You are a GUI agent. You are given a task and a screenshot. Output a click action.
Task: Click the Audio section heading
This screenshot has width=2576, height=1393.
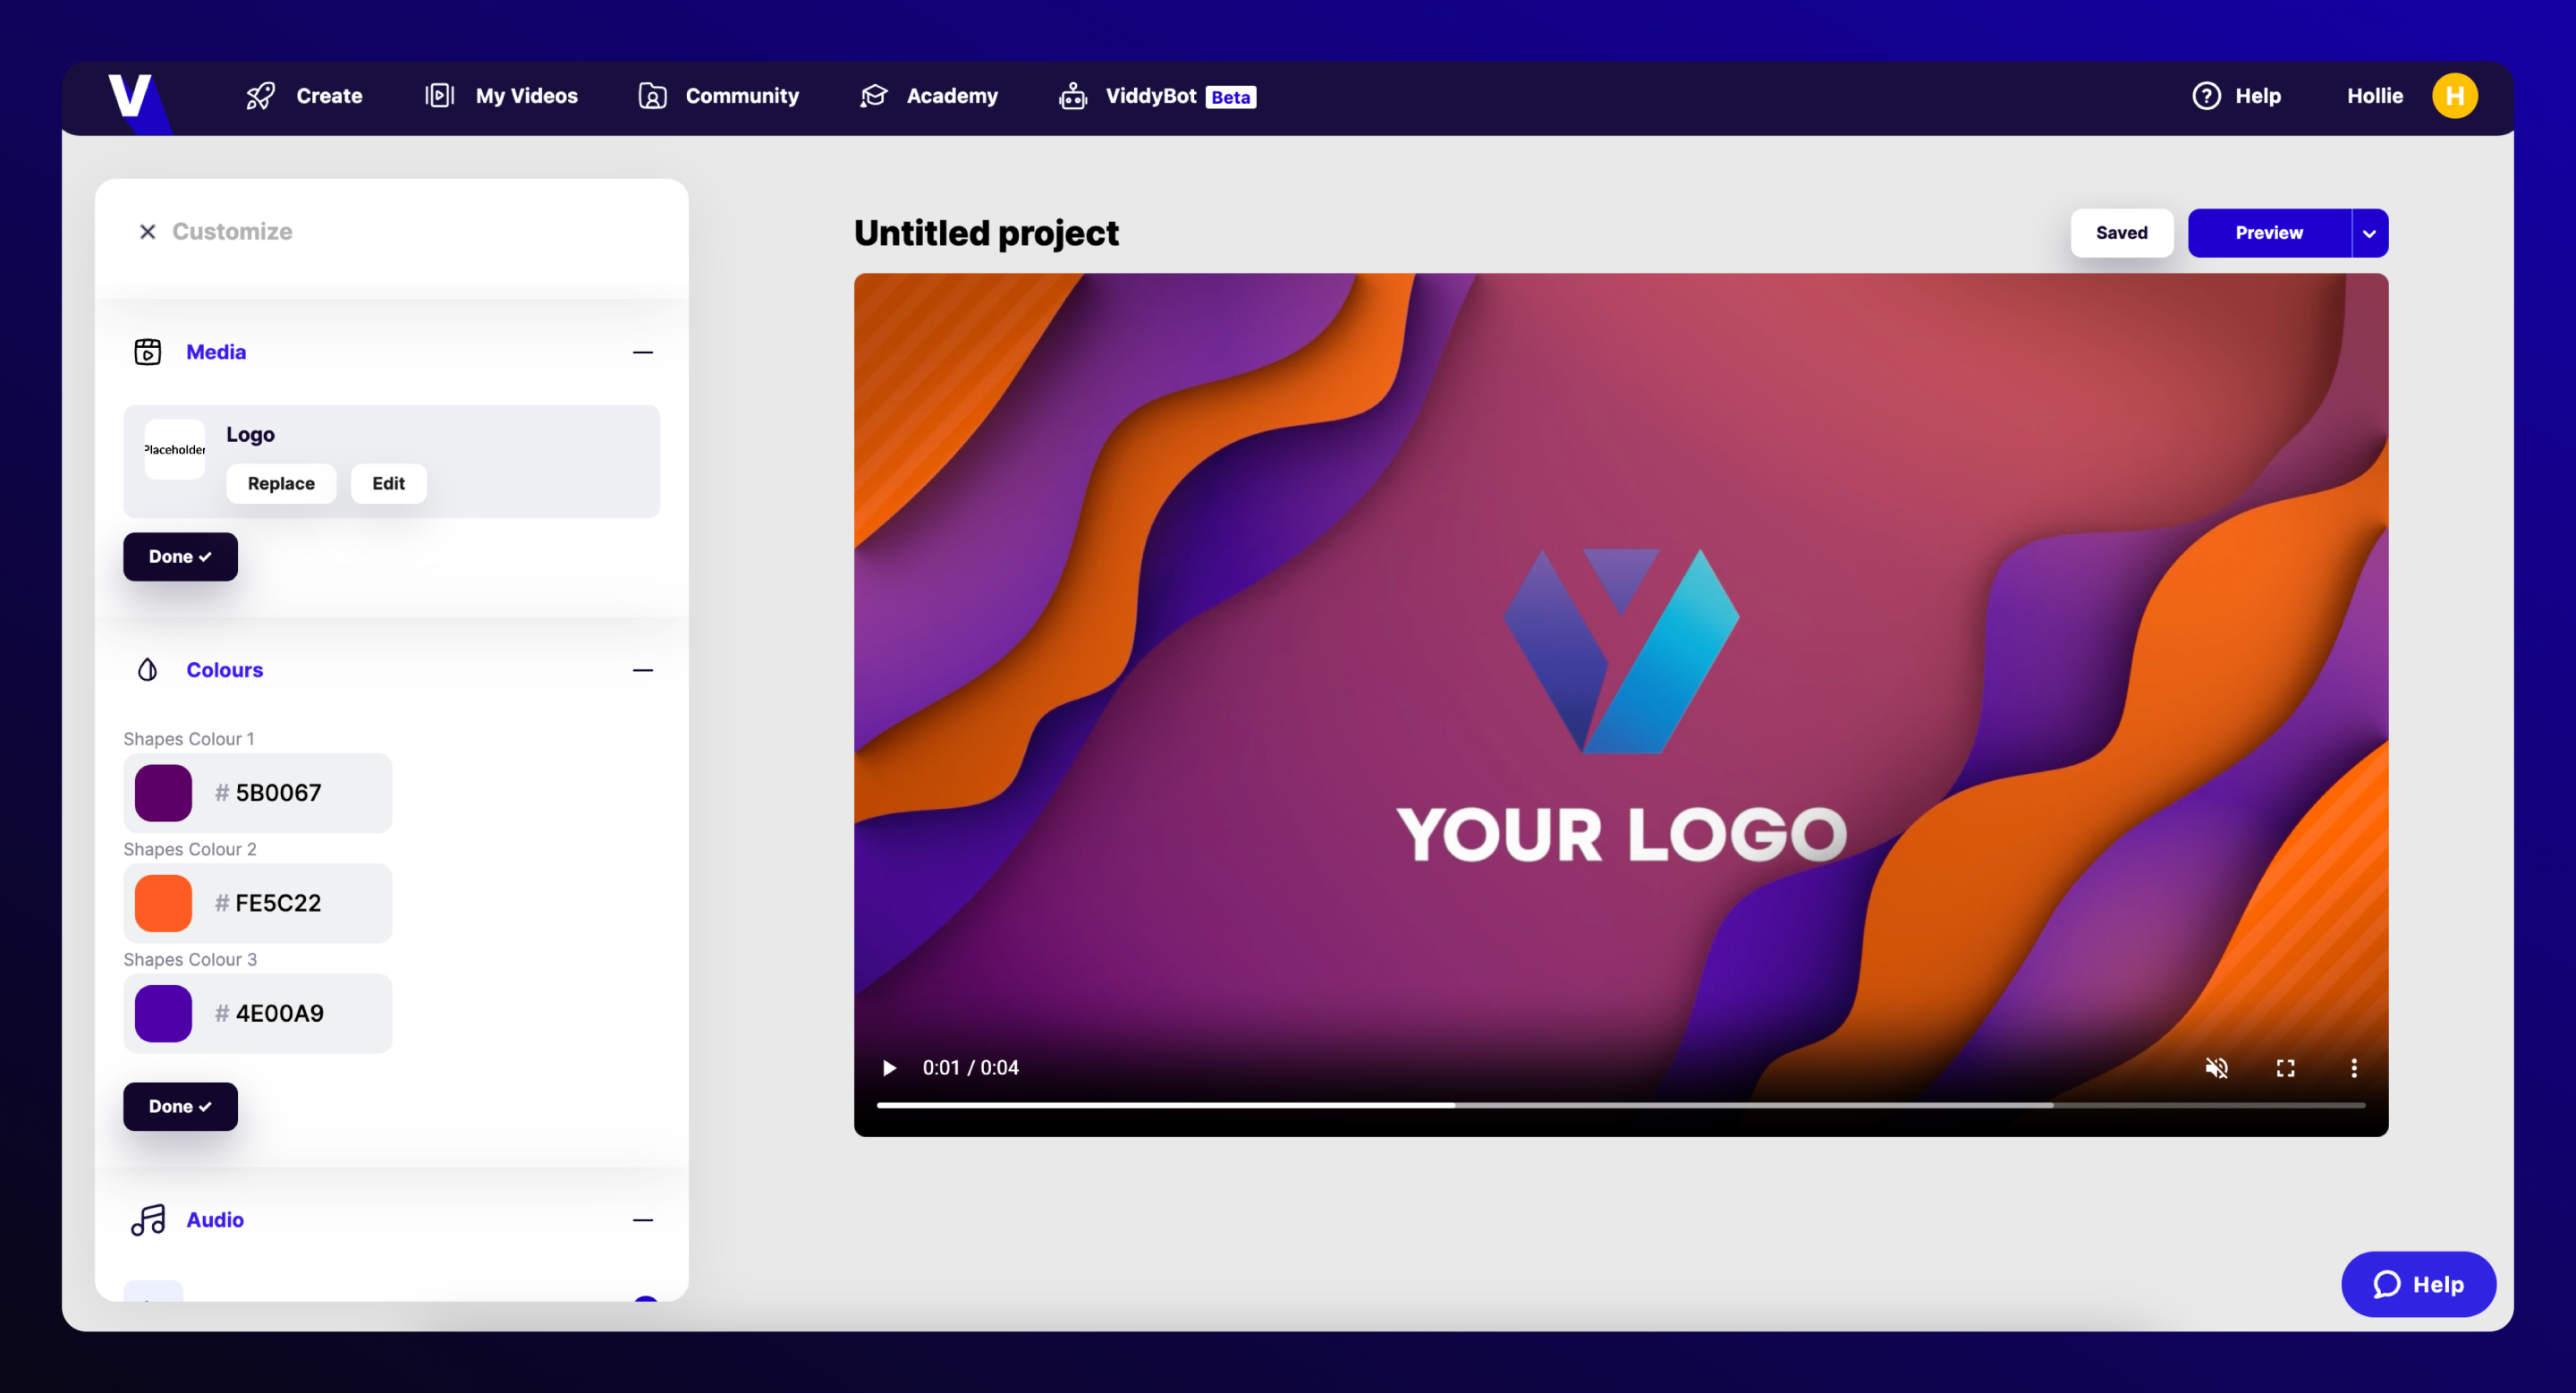(215, 1220)
